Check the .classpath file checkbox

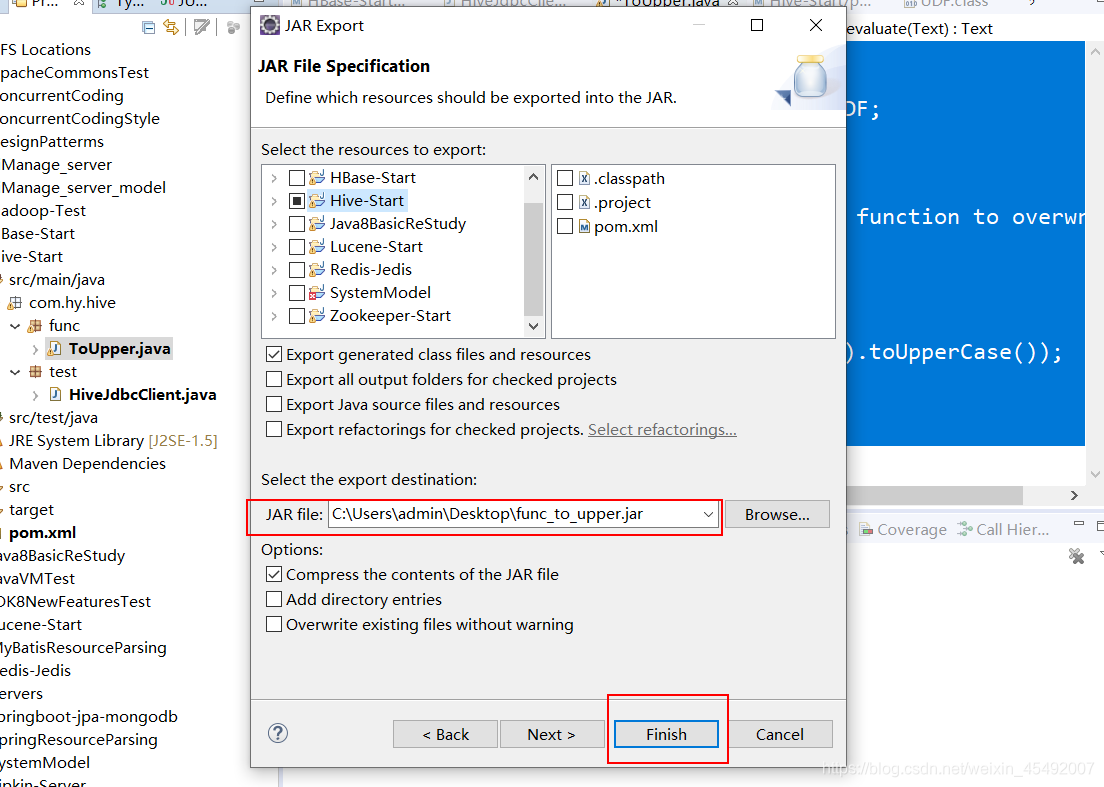565,179
